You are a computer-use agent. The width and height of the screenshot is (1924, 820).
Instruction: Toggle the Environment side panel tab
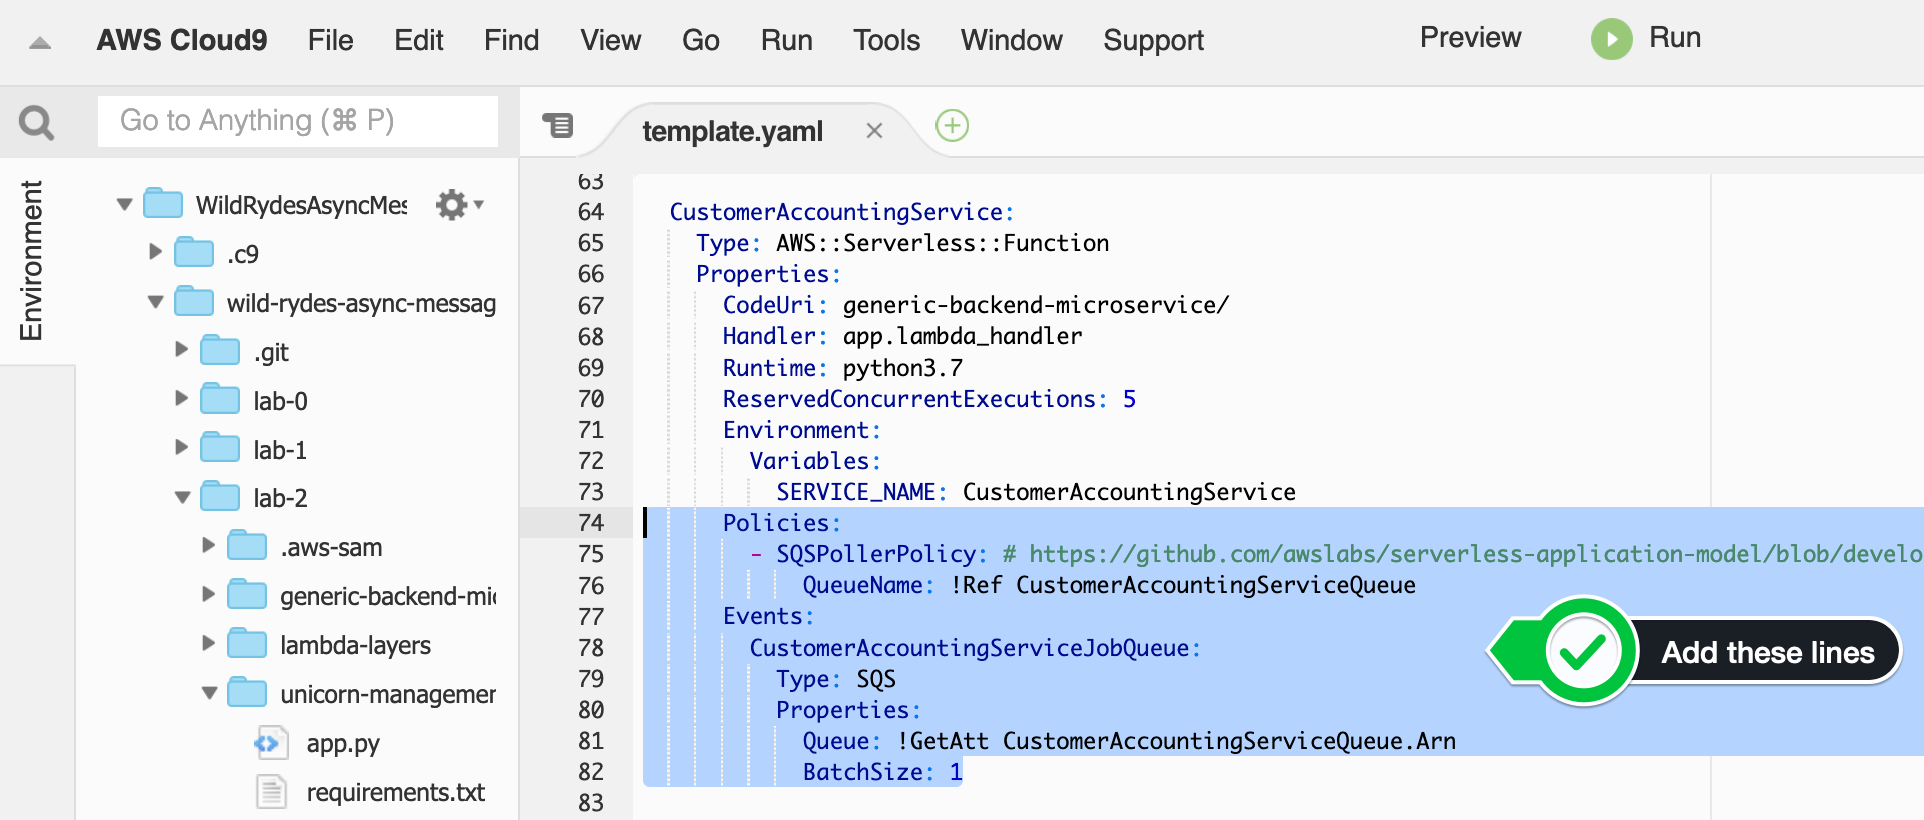(x=31, y=260)
